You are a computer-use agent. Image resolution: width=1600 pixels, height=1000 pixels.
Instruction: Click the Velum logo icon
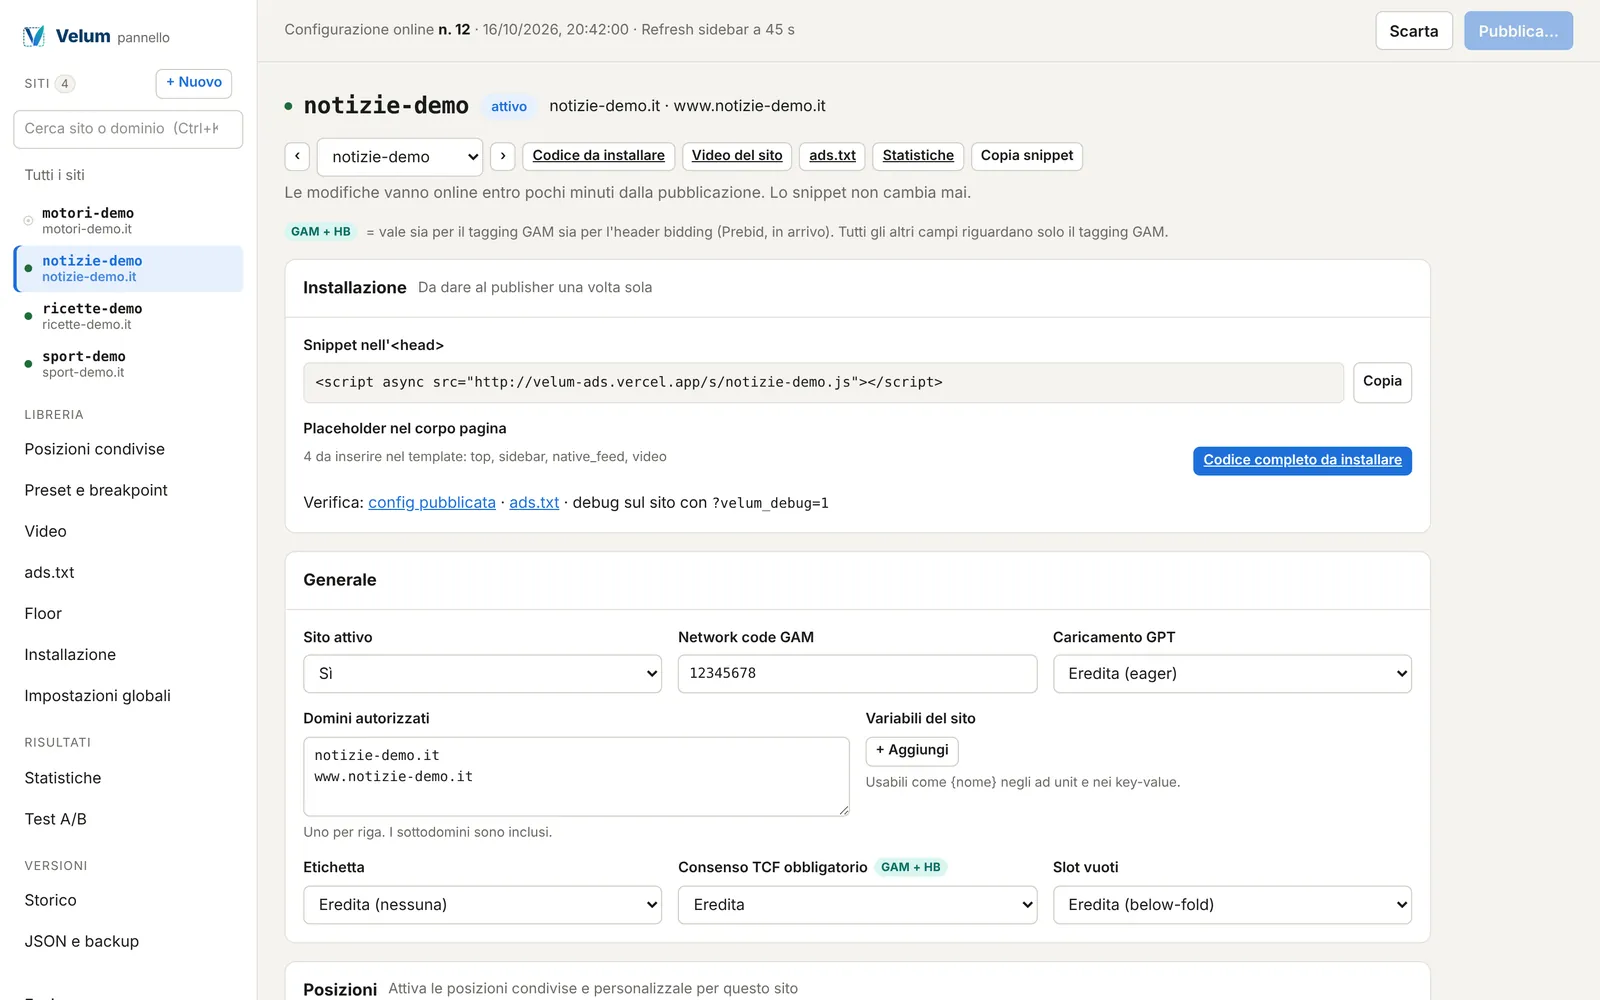click(34, 37)
